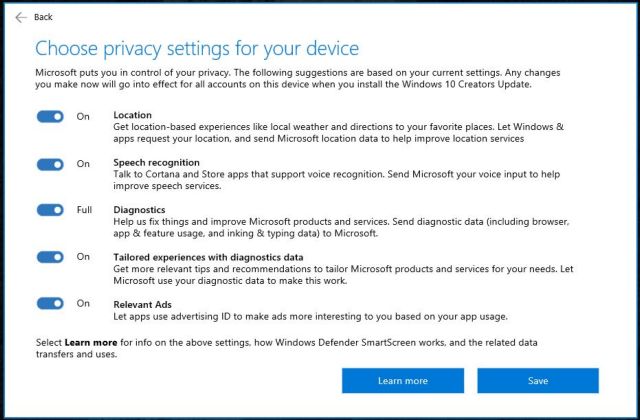Click the bold "Diagnostics" heading

click(x=140, y=210)
